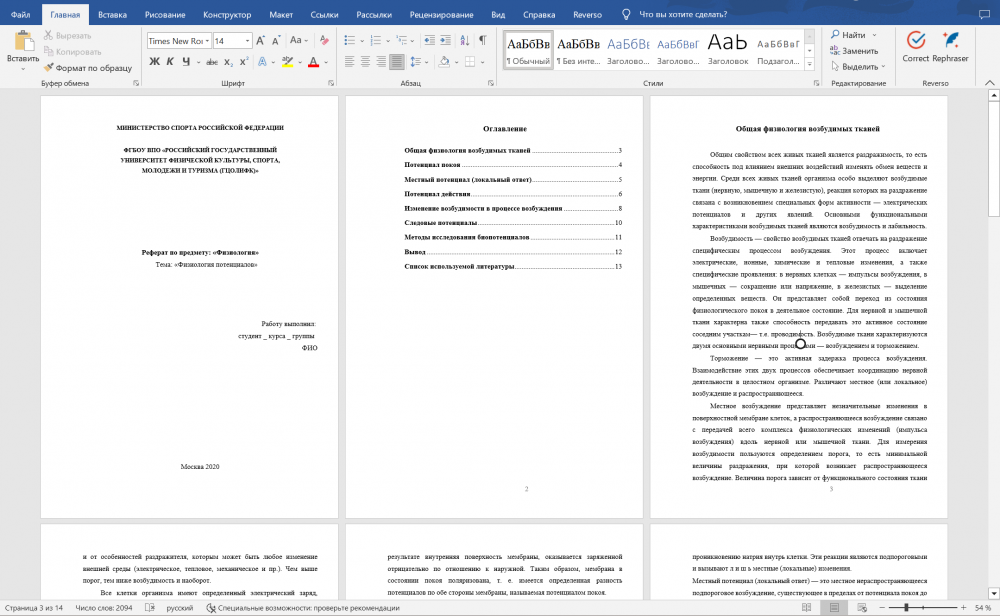Expand the underline style dropdown arrow
This screenshot has height=616, width=1000.
pos(198,62)
